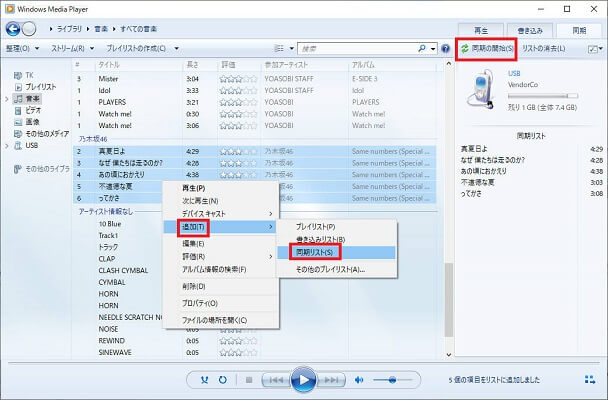Open プレイリスト in the navigation pane
Image resolution: width=608 pixels, height=400 pixels.
(x=40, y=87)
